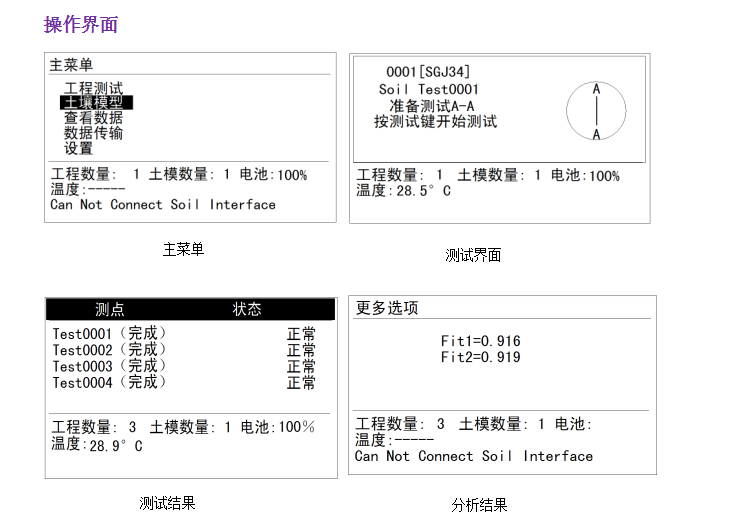
Task: Click 温度:28.9° C status in results screen
Action: coord(97,445)
